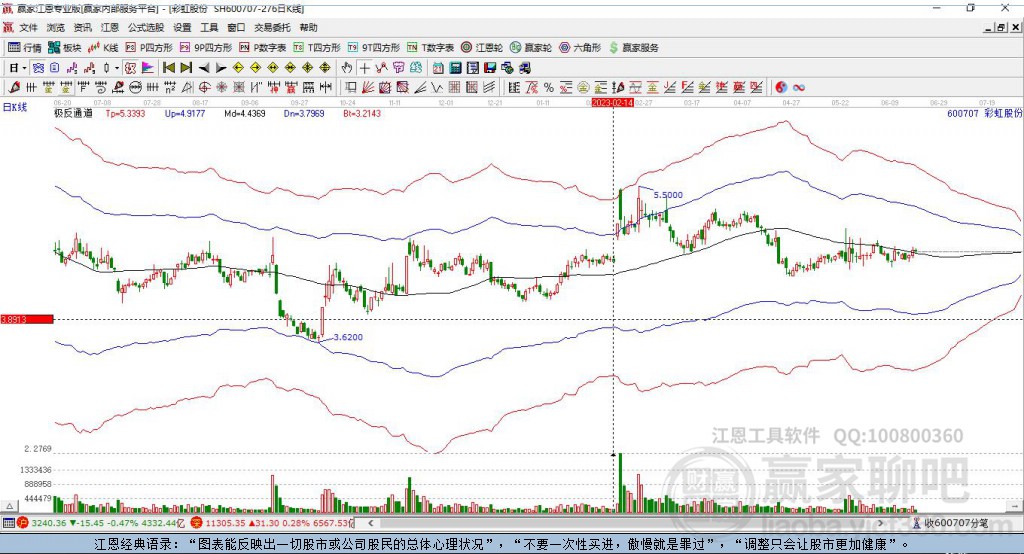This screenshot has height=554, width=1024.
Task: Open the 工具 menu
Action: (x=209, y=27)
